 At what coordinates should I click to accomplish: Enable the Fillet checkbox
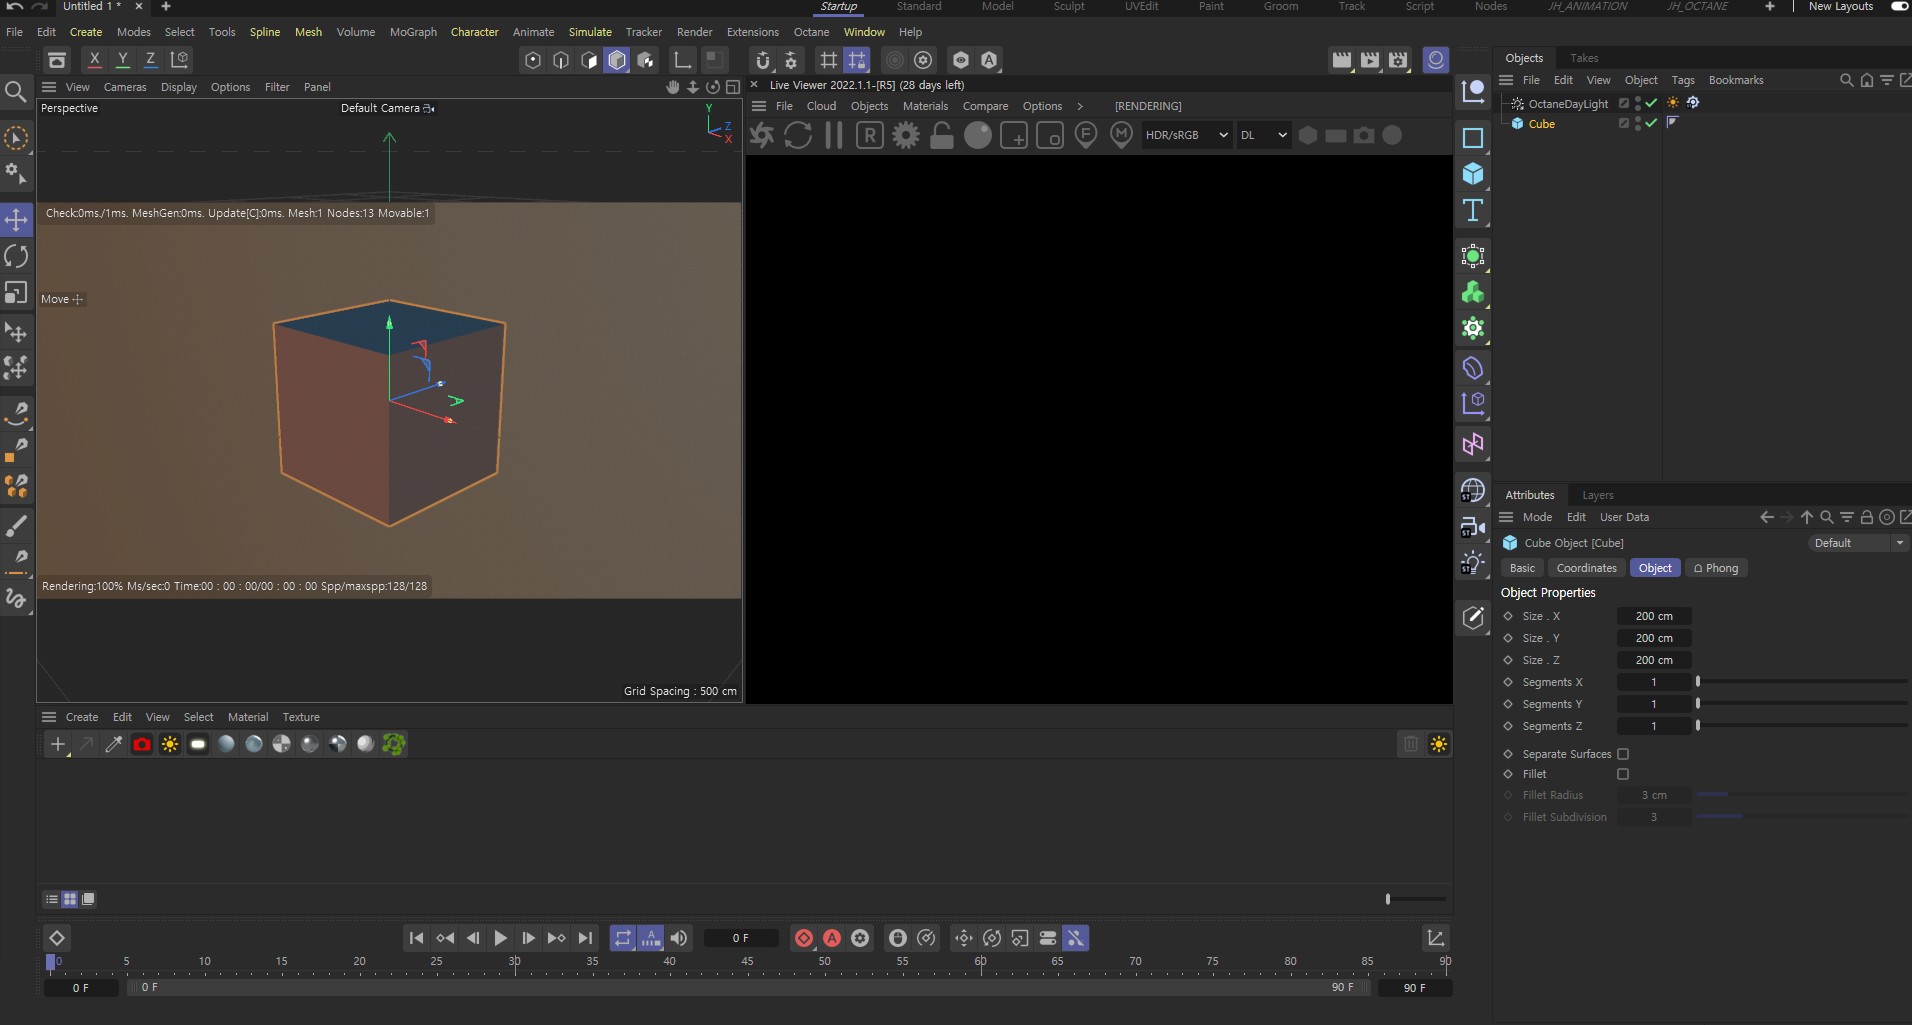[1623, 774]
